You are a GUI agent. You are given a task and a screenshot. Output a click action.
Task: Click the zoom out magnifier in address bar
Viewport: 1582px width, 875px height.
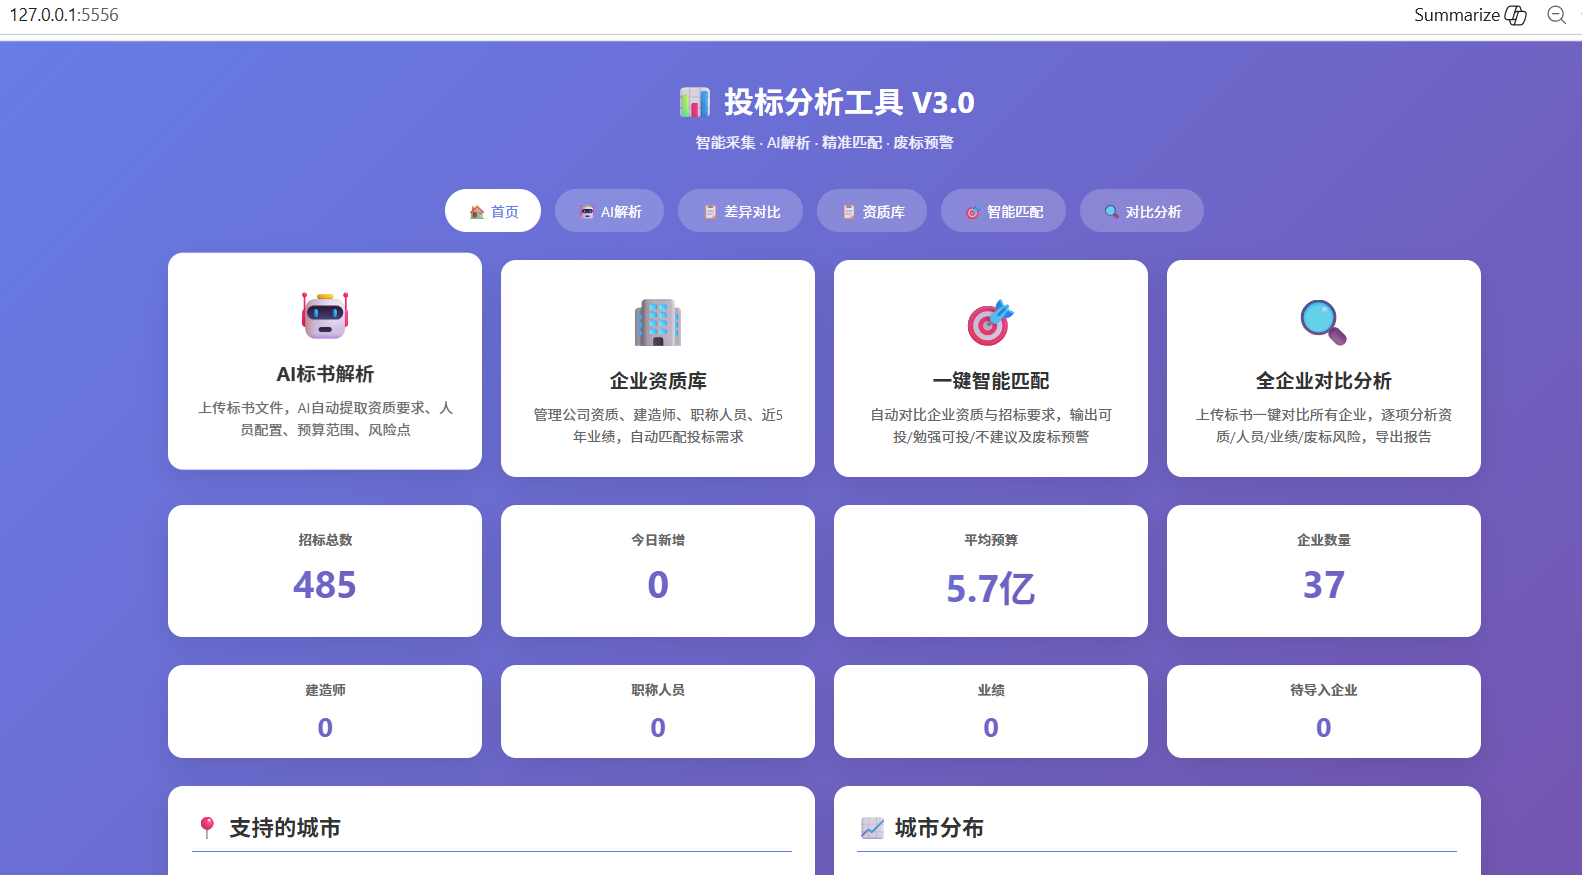coord(1557,15)
